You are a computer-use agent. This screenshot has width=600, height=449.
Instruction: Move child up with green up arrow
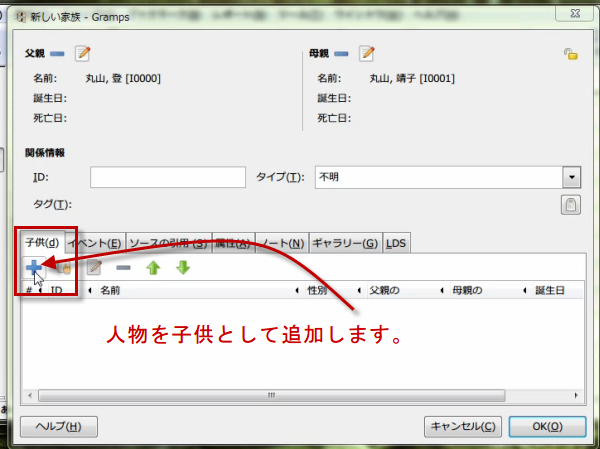pos(153,268)
